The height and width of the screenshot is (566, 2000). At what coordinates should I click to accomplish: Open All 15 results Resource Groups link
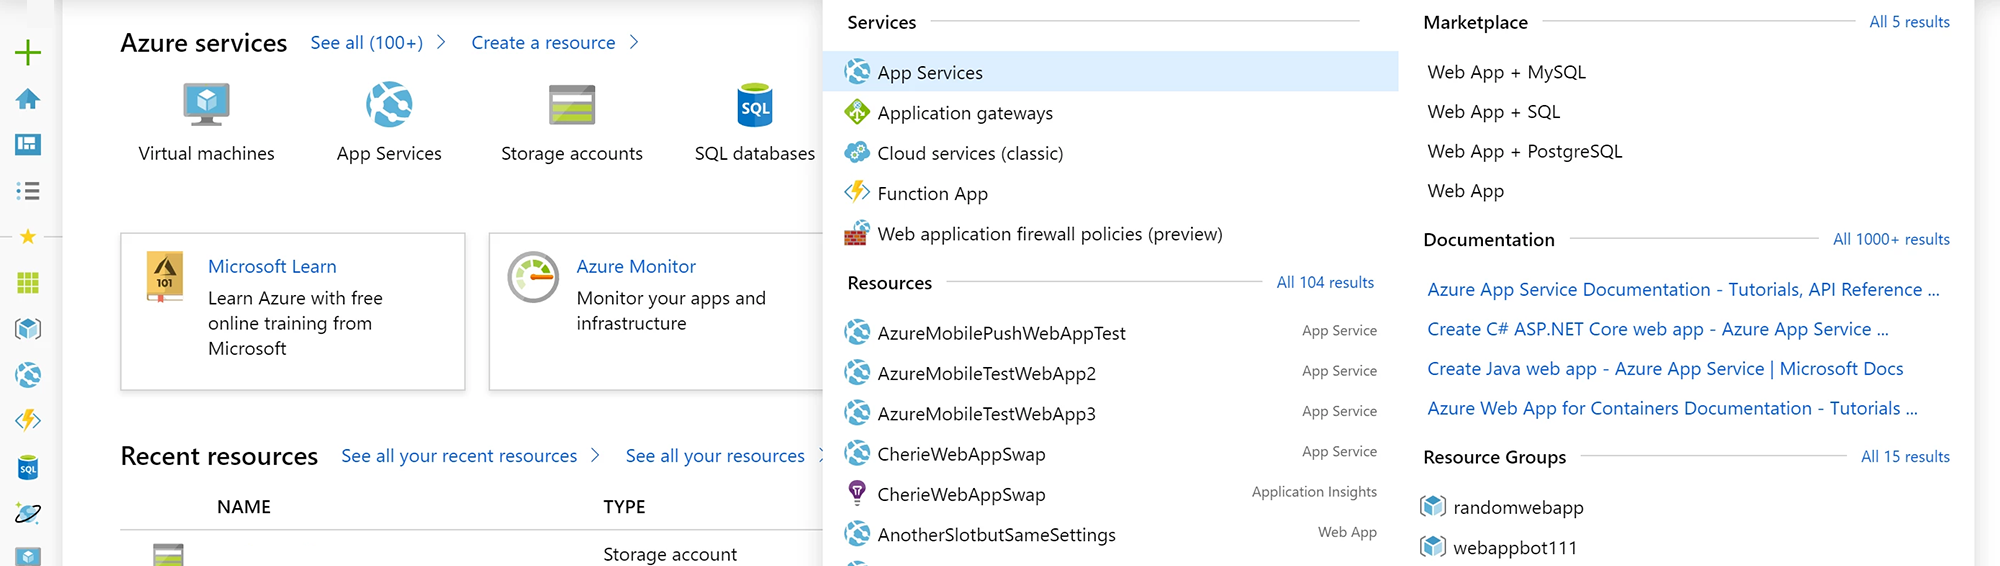coord(1905,456)
